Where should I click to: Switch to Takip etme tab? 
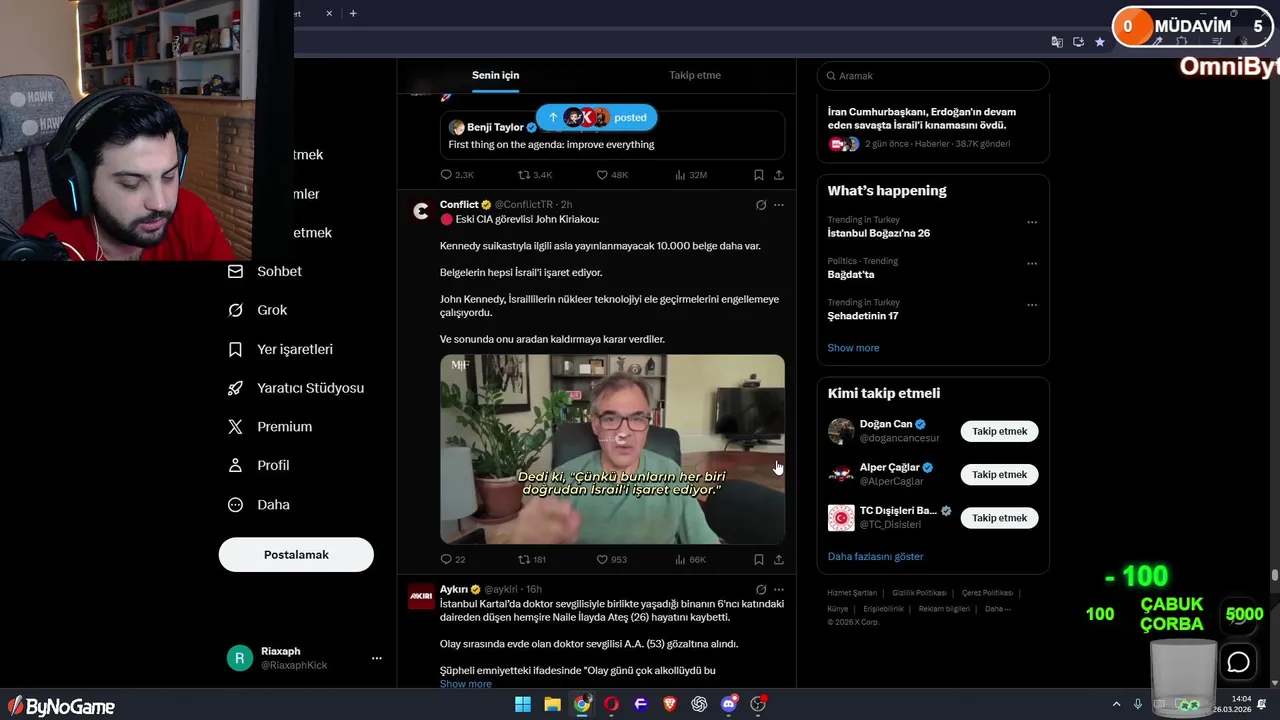click(x=695, y=75)
